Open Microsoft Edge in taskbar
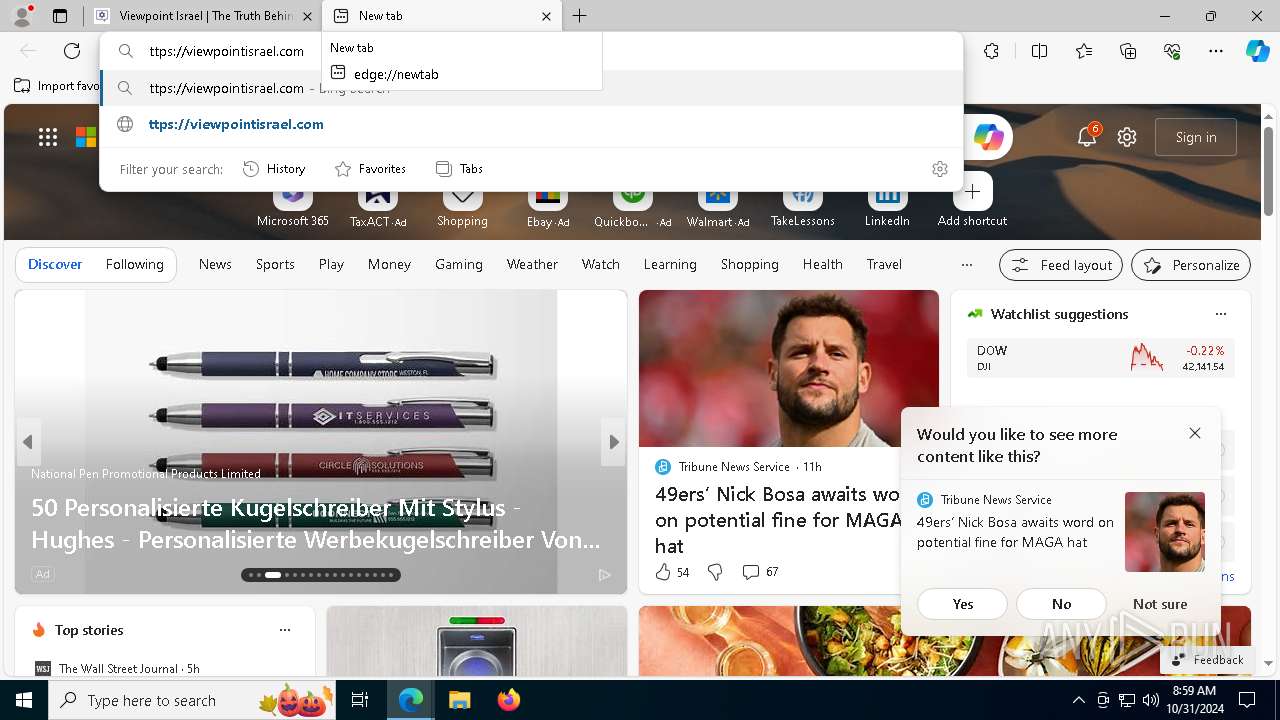The height and width of the screenshot is (720, 1280). point(411,700)
